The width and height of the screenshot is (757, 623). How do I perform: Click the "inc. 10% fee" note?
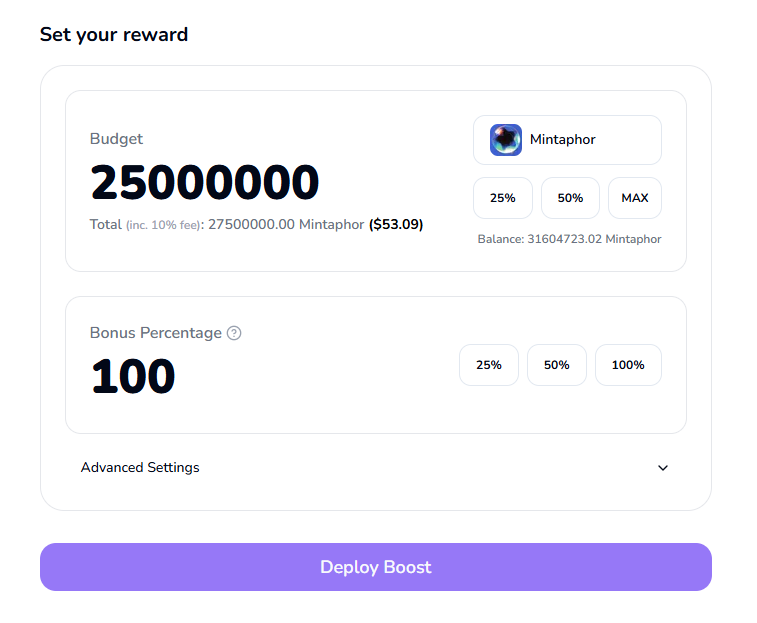163,225
